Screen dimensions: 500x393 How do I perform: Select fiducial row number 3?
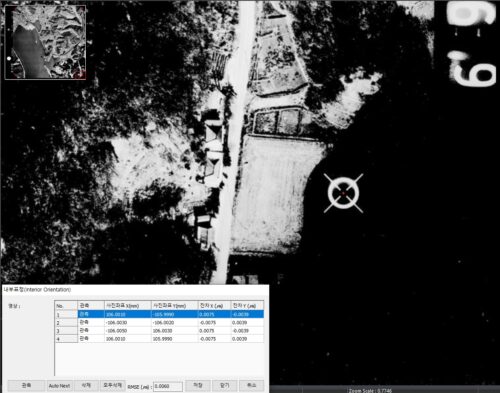[159, 330]
